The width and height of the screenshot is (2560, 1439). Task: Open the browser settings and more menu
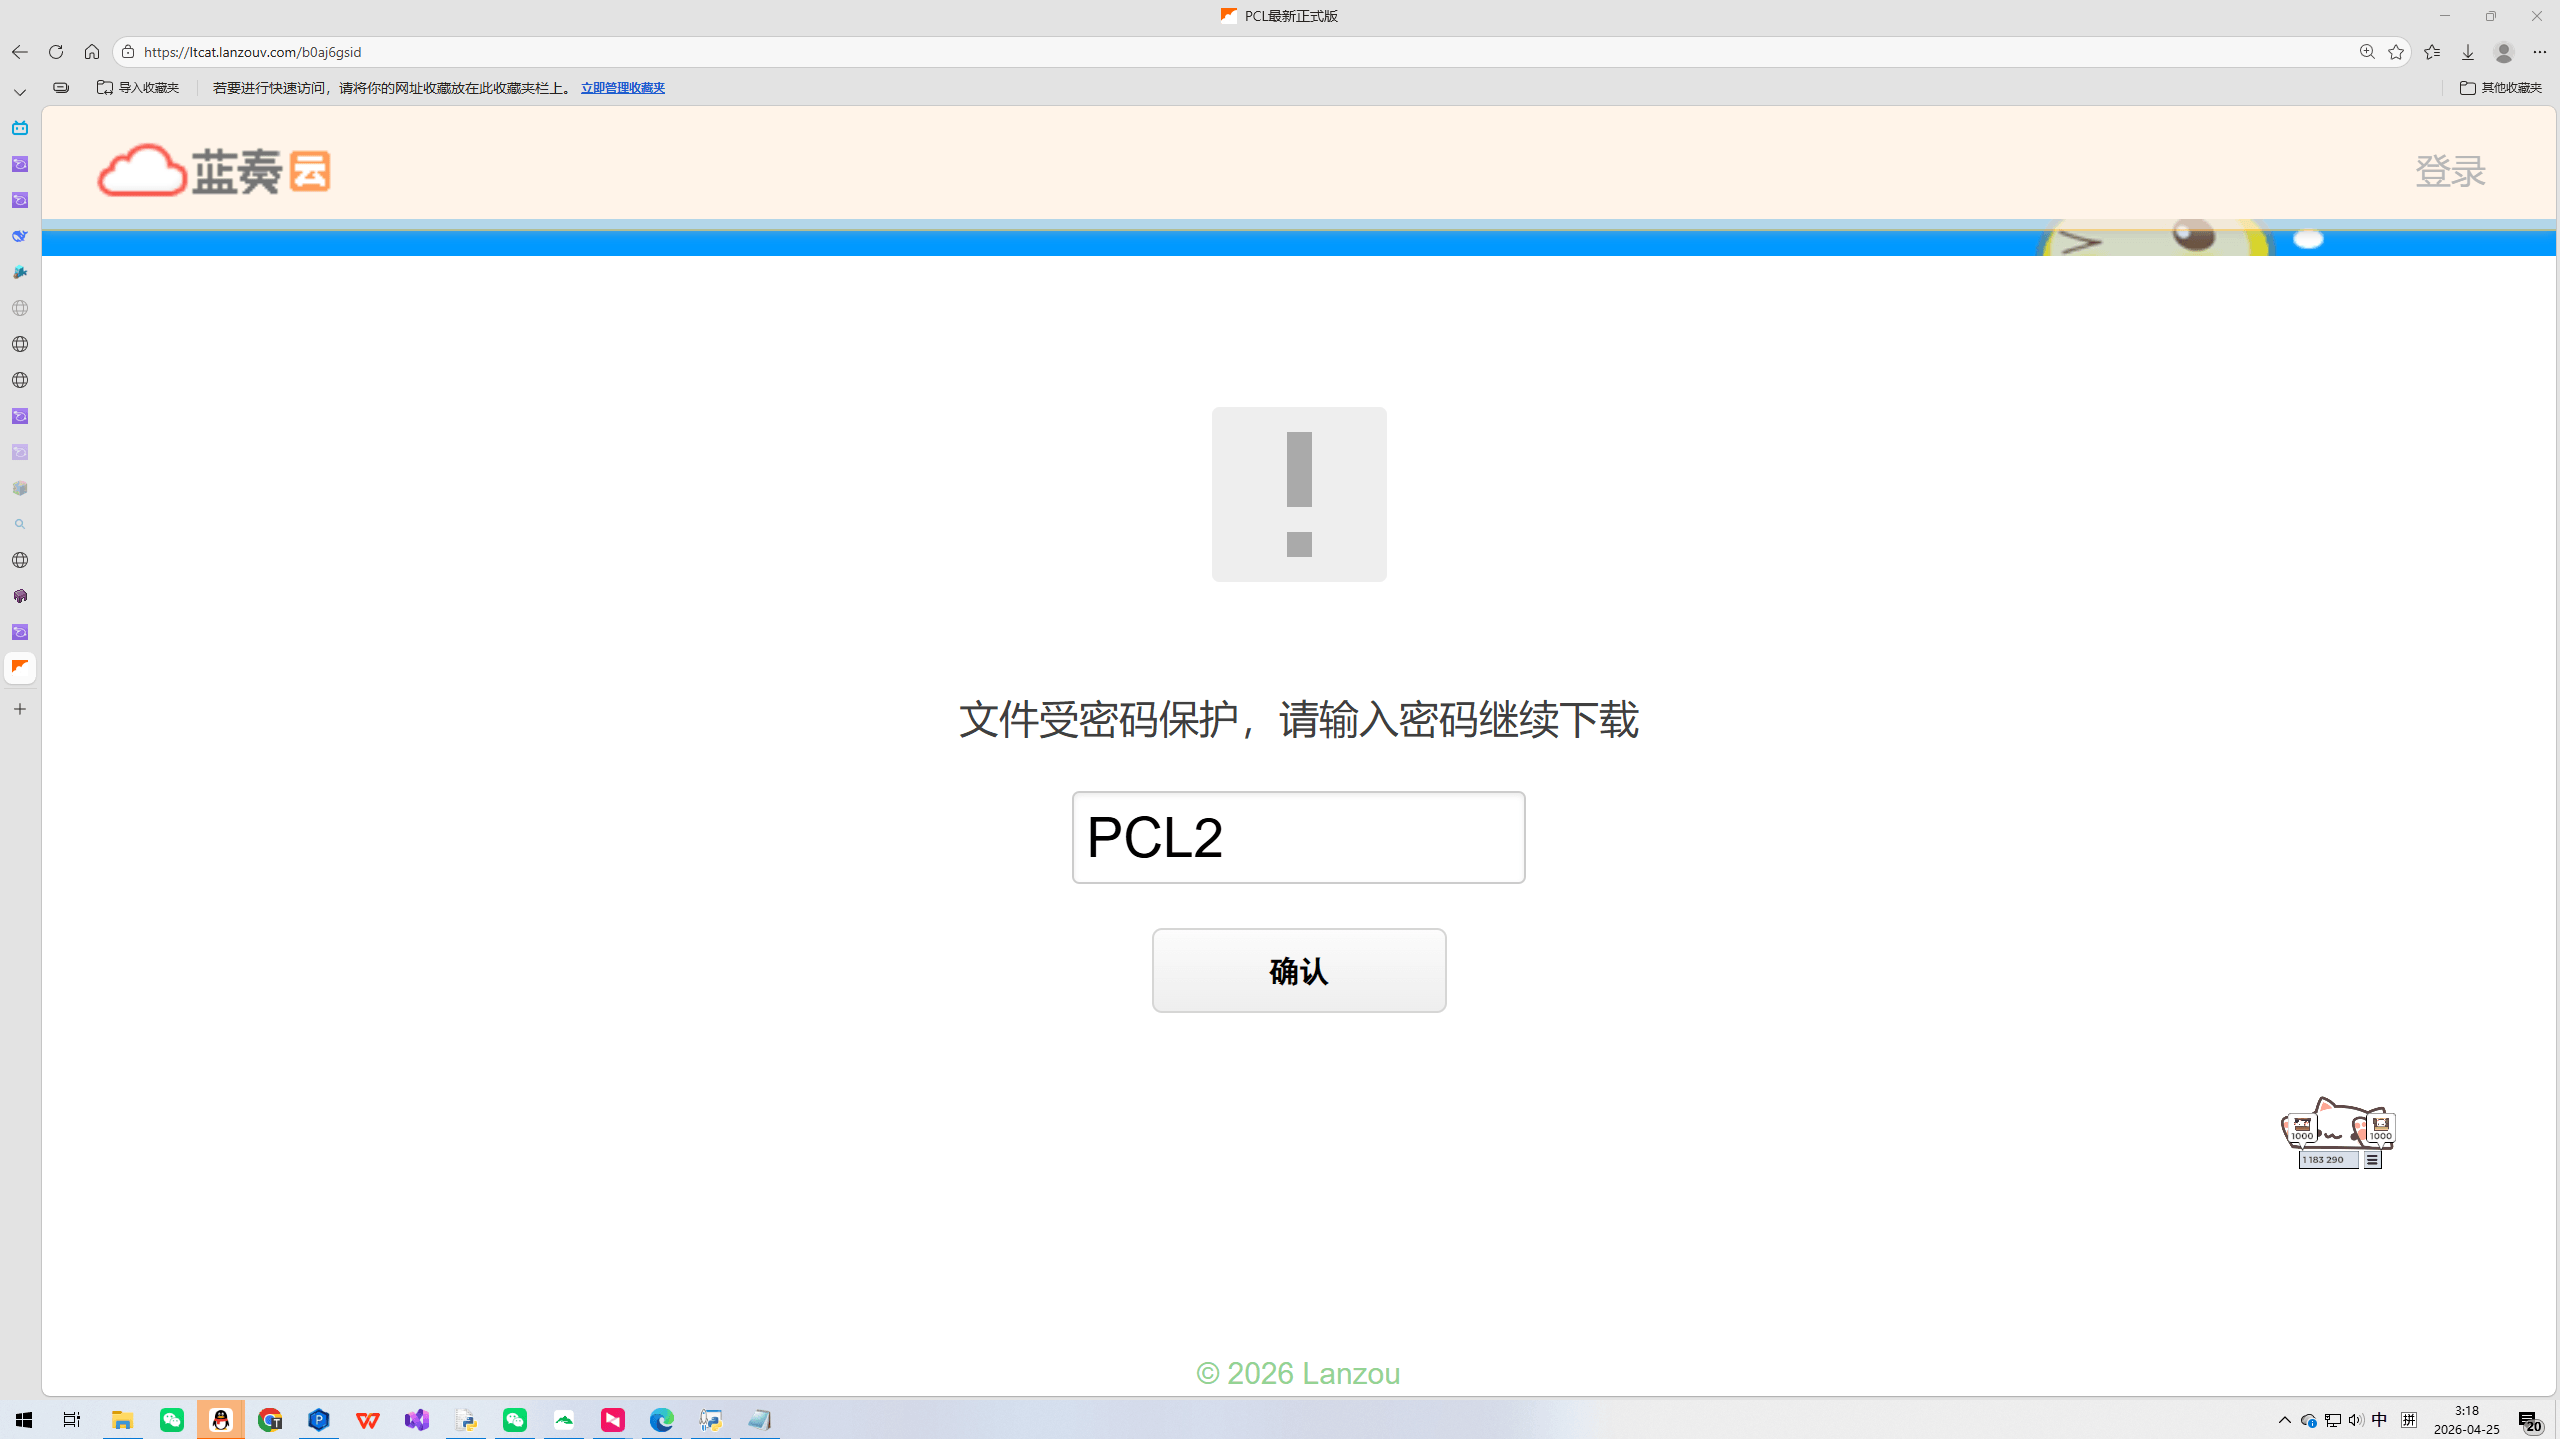click(x=2540, y=52)
